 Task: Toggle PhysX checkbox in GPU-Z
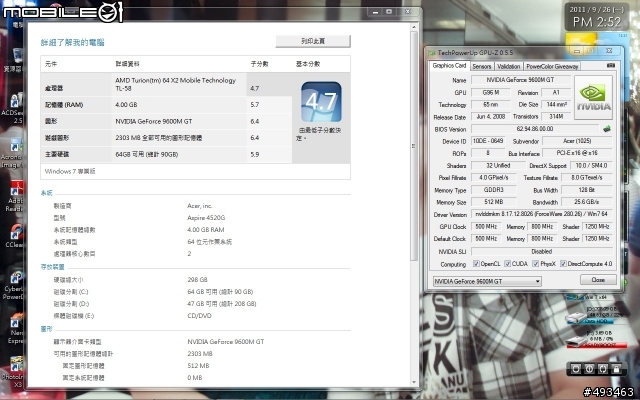[x=536, y=264]
